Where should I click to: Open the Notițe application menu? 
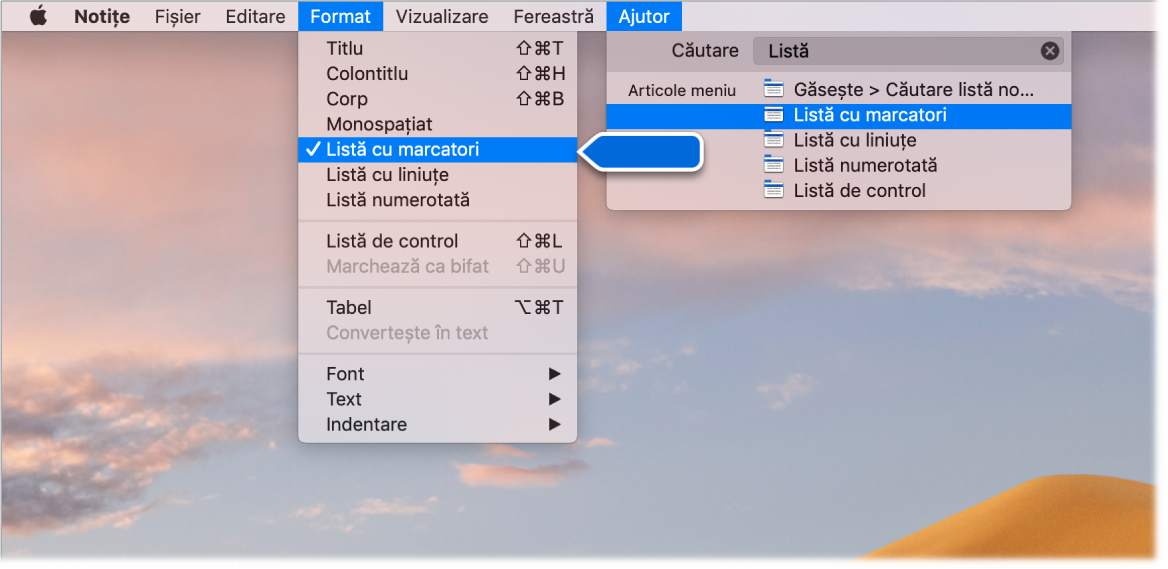pos(102,16)
